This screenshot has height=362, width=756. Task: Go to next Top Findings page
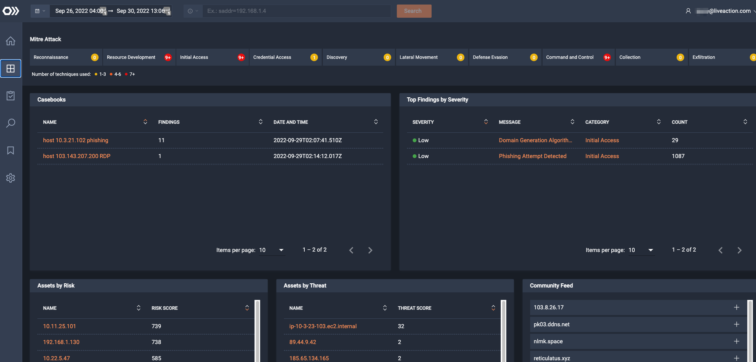(739, 250)
